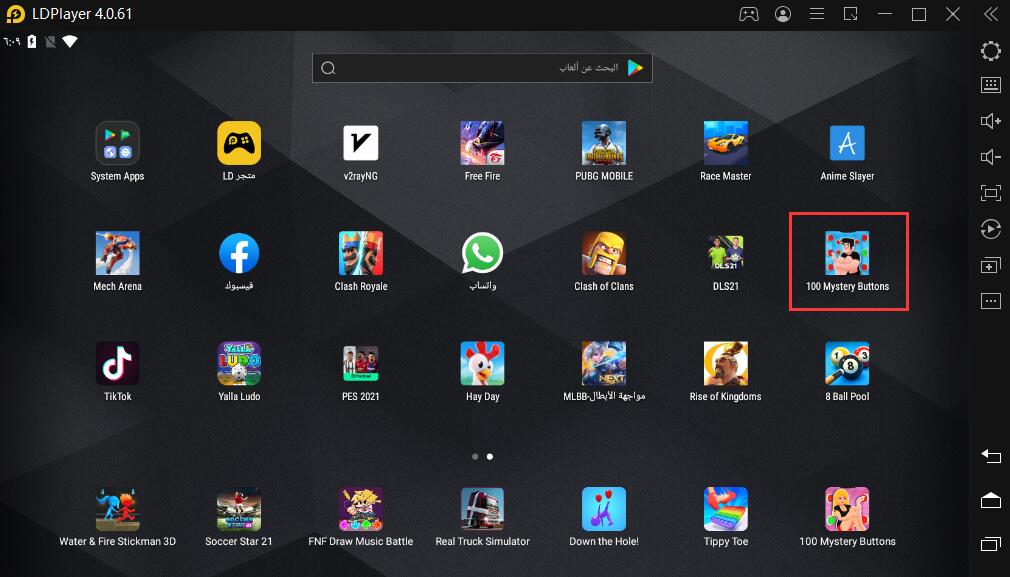1010x577 pixels.
Task: Open Google Play from the search bar icon
Action: click(x=636, y=68)
